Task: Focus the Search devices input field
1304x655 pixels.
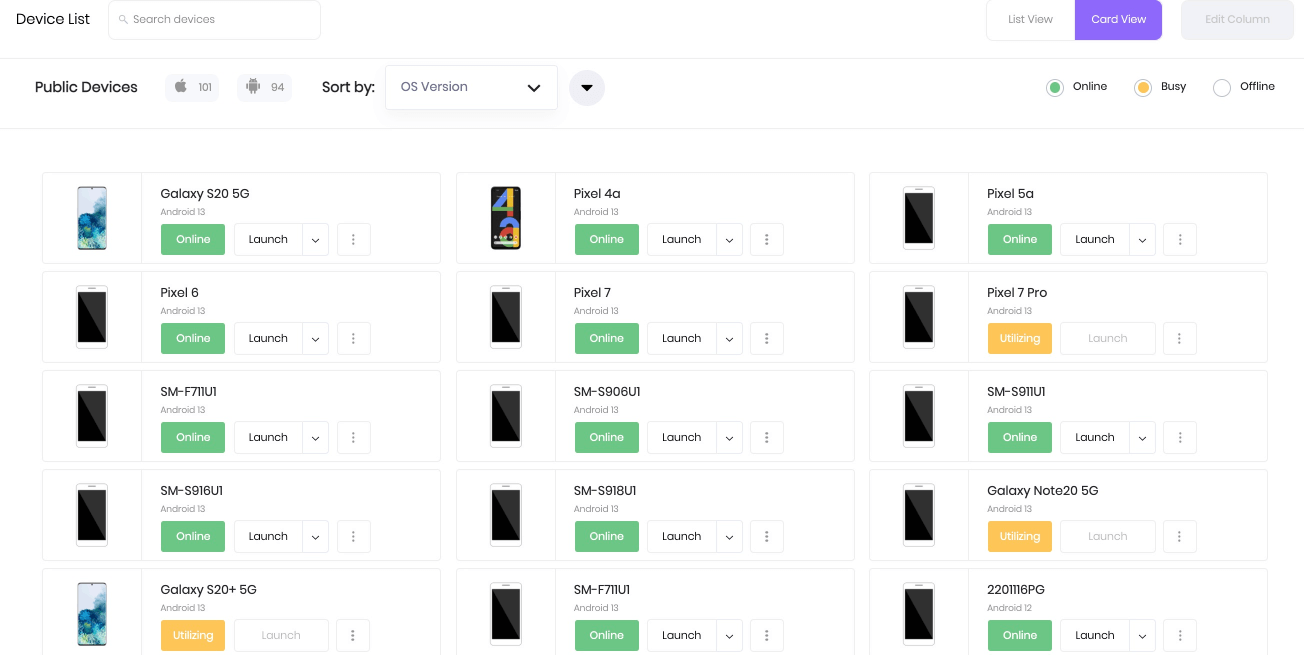Action: pos(214,20)
